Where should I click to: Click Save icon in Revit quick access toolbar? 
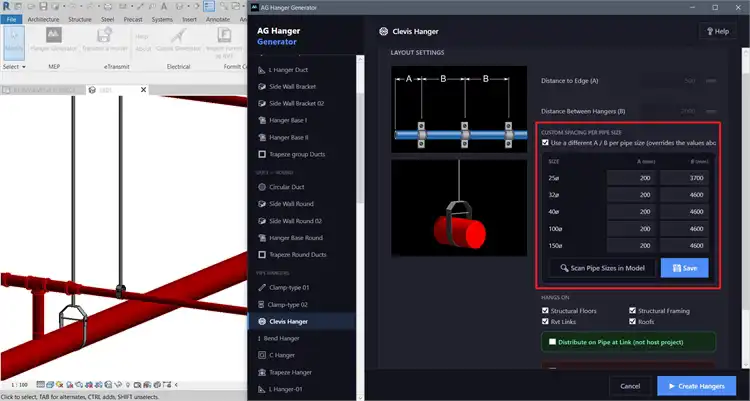point(44,6)
